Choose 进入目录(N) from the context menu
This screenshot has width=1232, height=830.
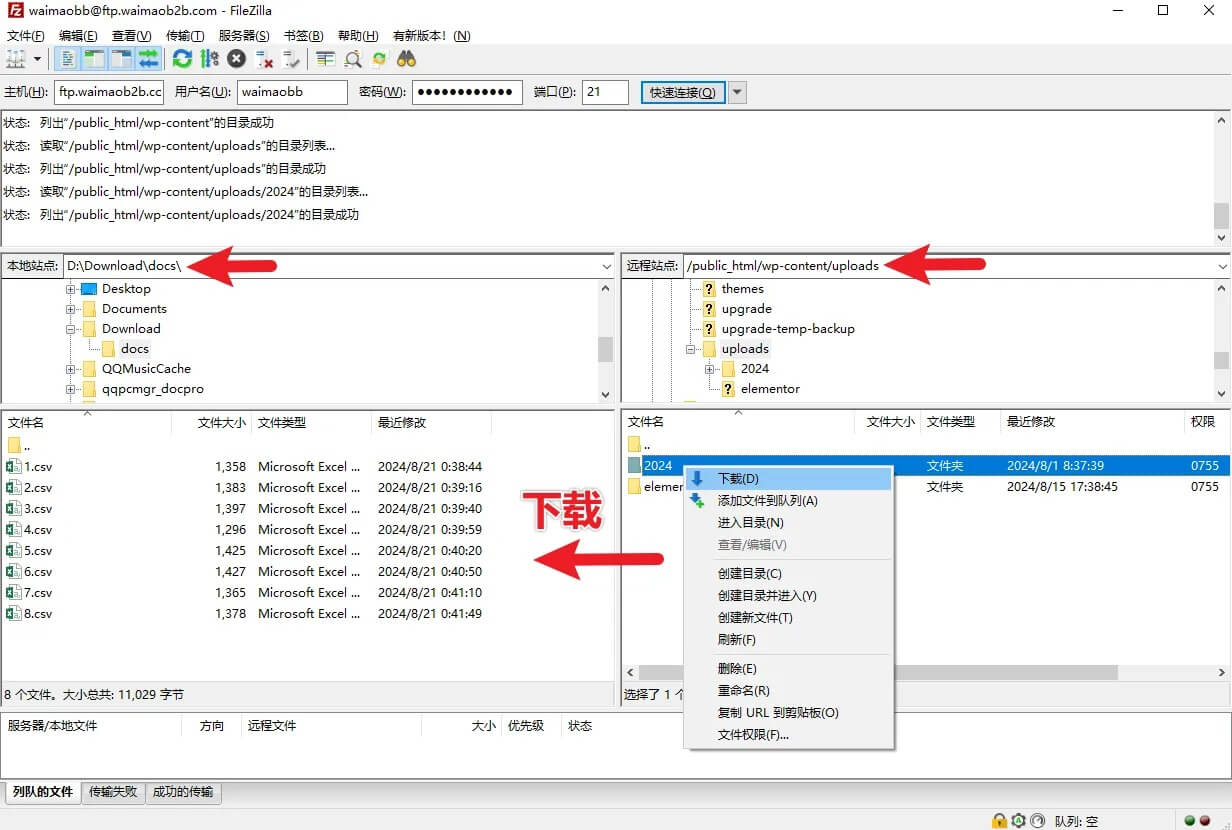coord(787,523)
